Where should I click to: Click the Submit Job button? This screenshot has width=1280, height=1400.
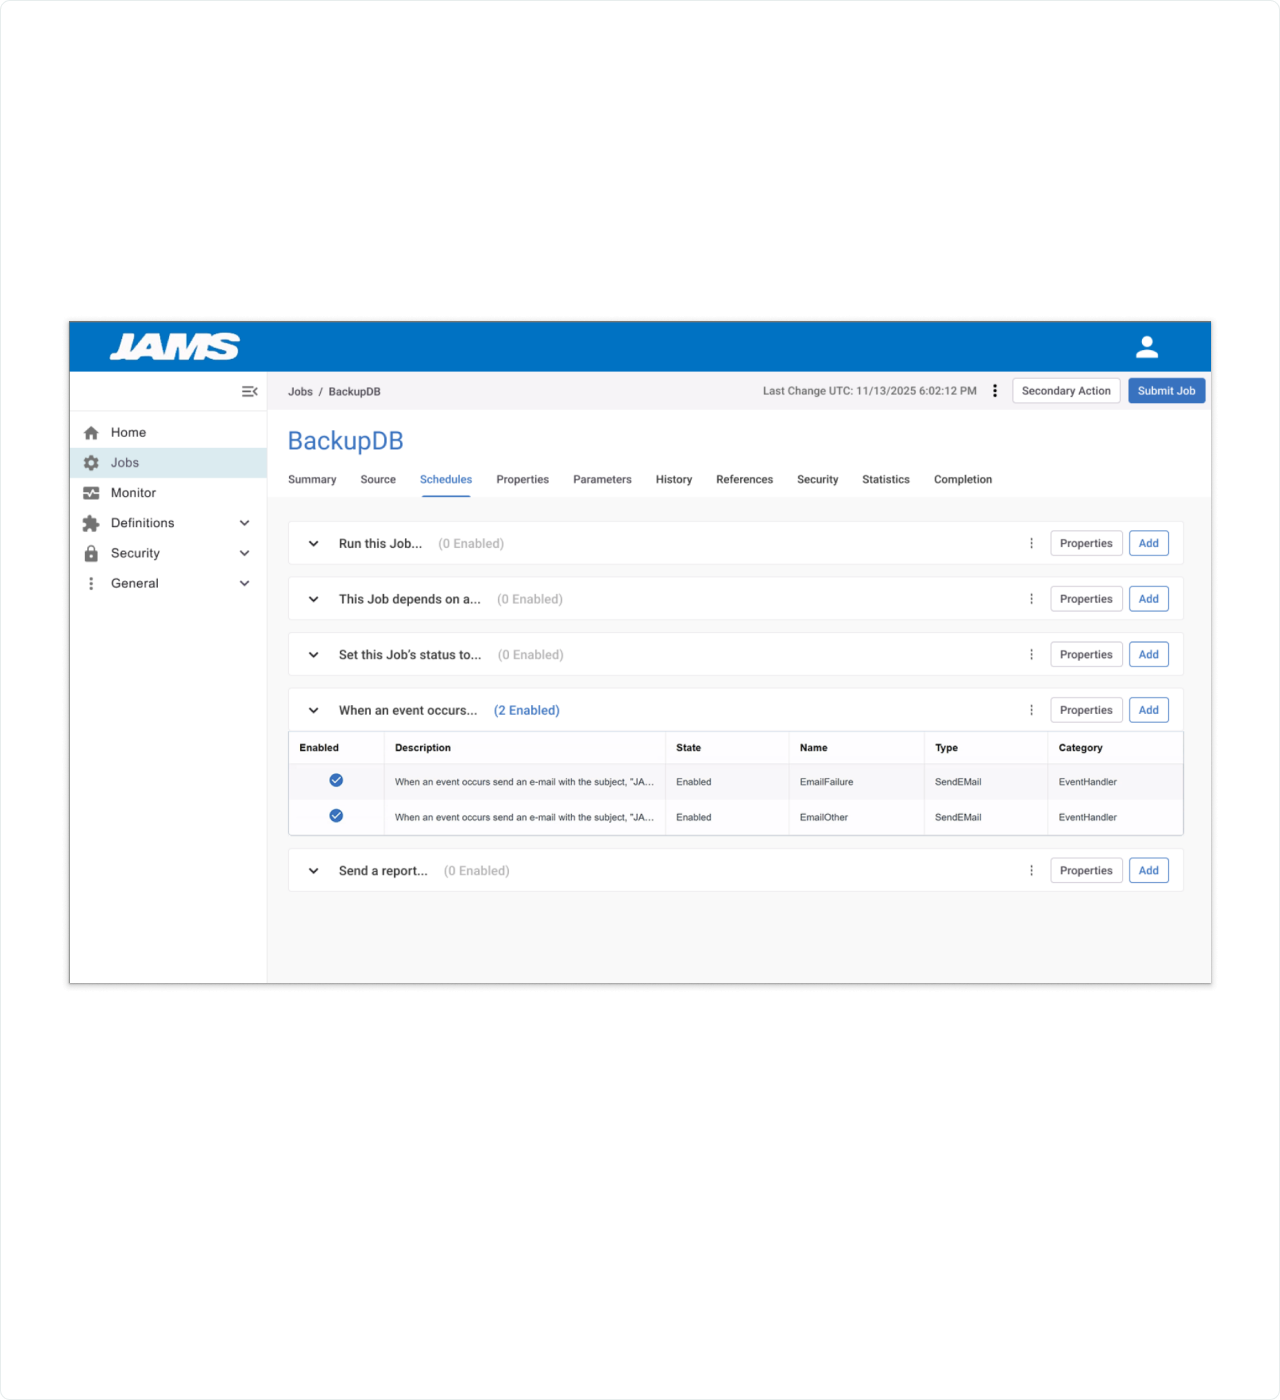pos(1166,391)
